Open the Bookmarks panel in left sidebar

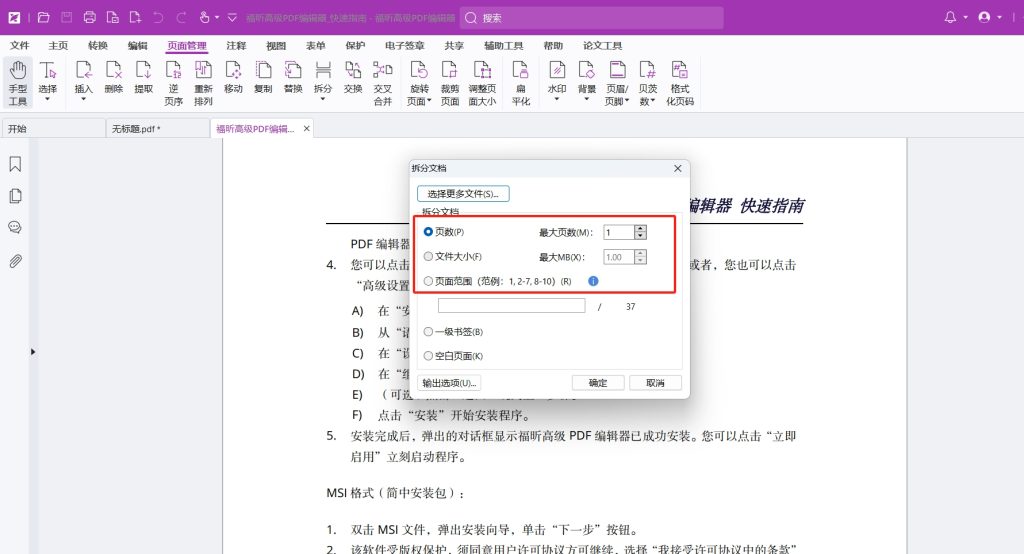(15, 164)
